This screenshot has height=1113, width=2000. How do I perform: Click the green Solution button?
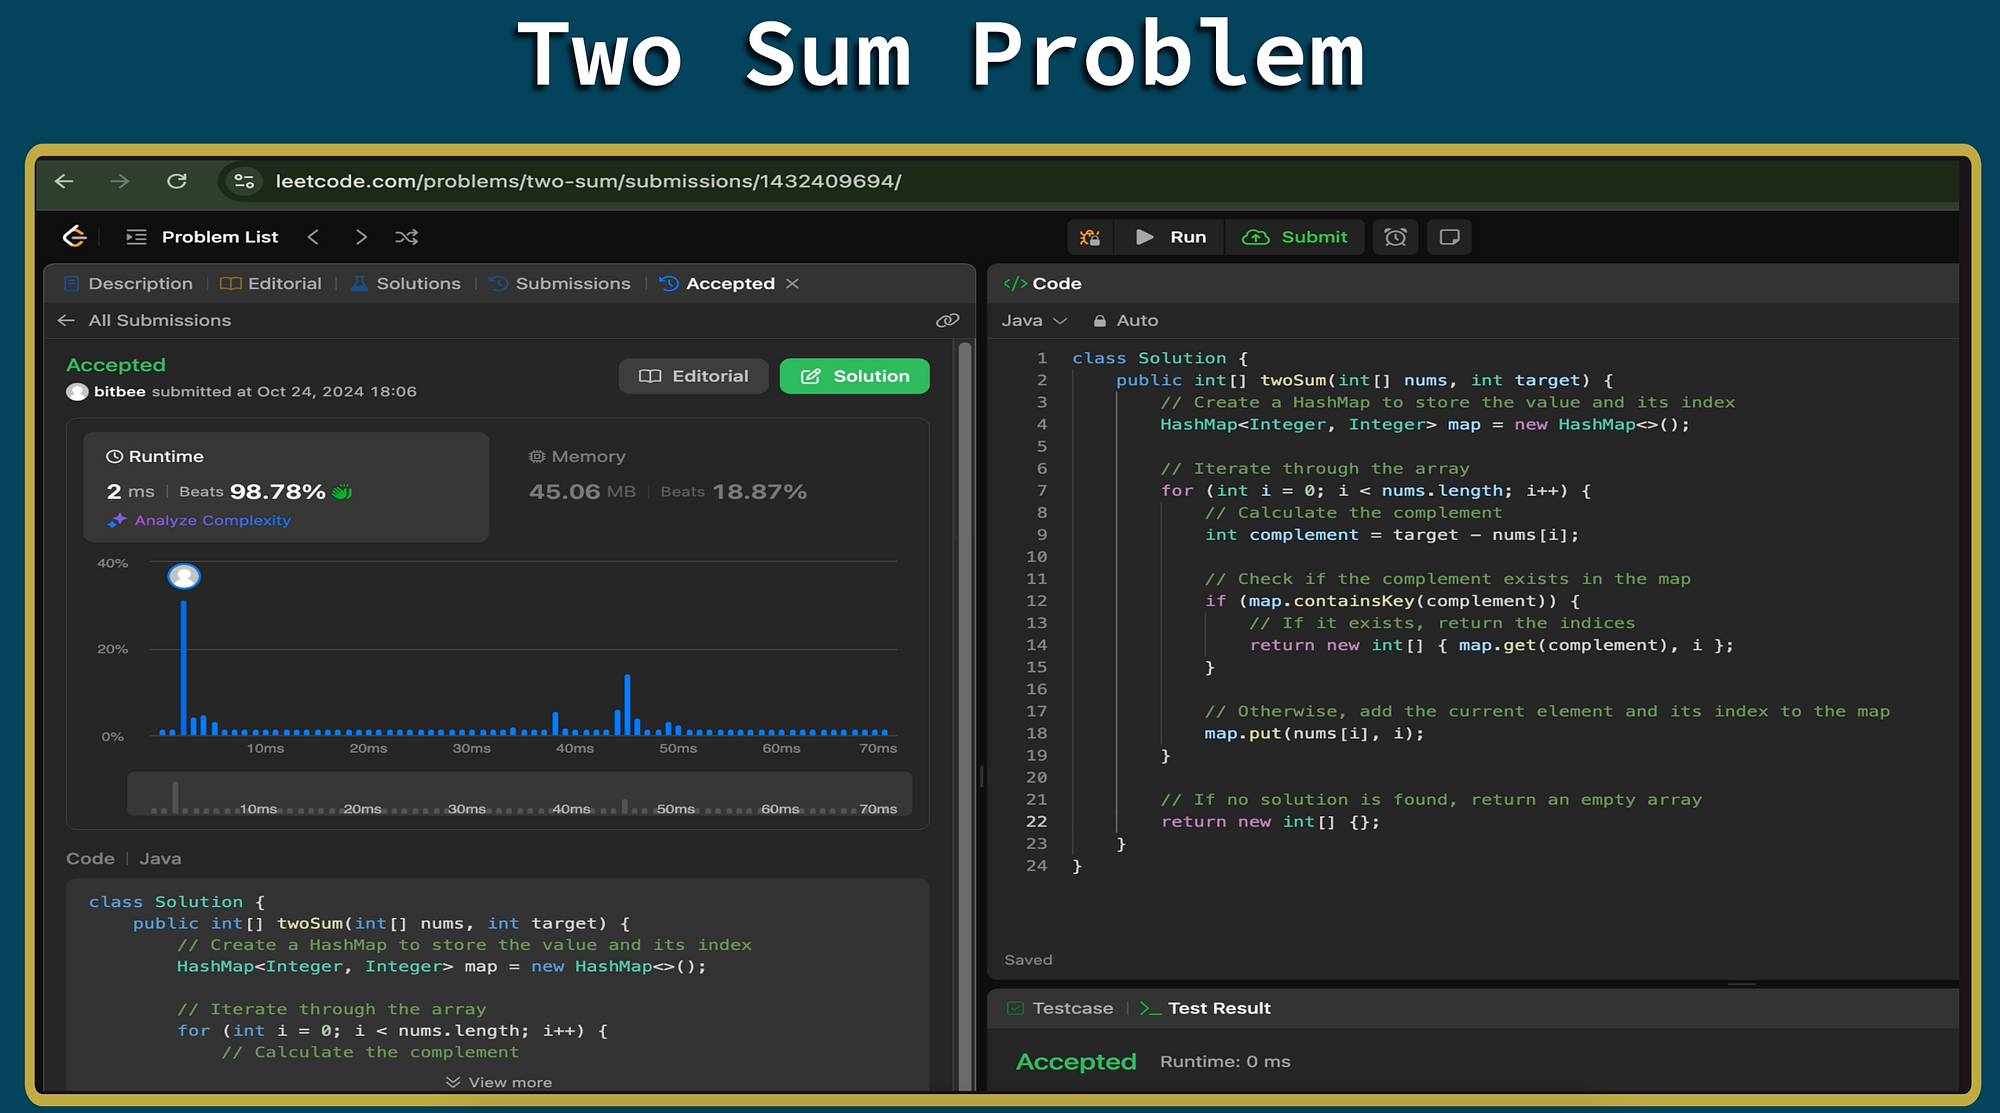[854, 376]
